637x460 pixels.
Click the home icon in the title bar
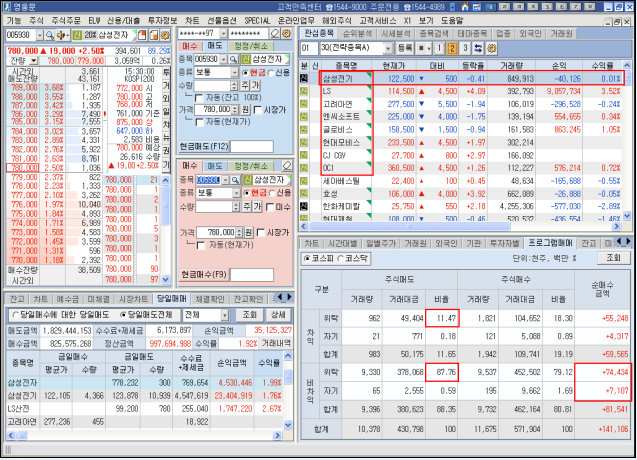pos(465,7)
